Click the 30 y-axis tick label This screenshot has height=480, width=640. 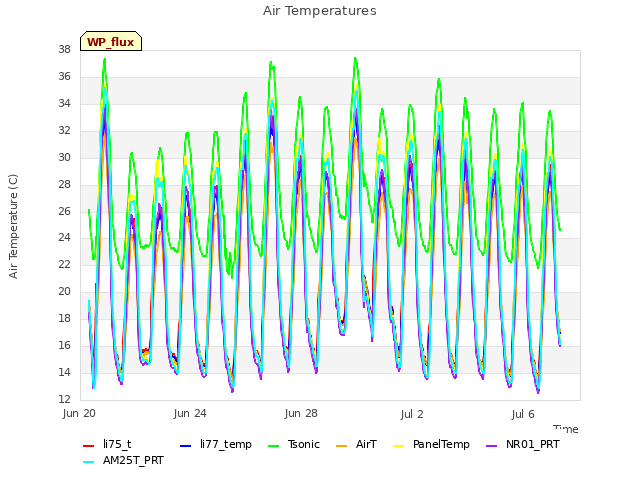tap(64, 157)
